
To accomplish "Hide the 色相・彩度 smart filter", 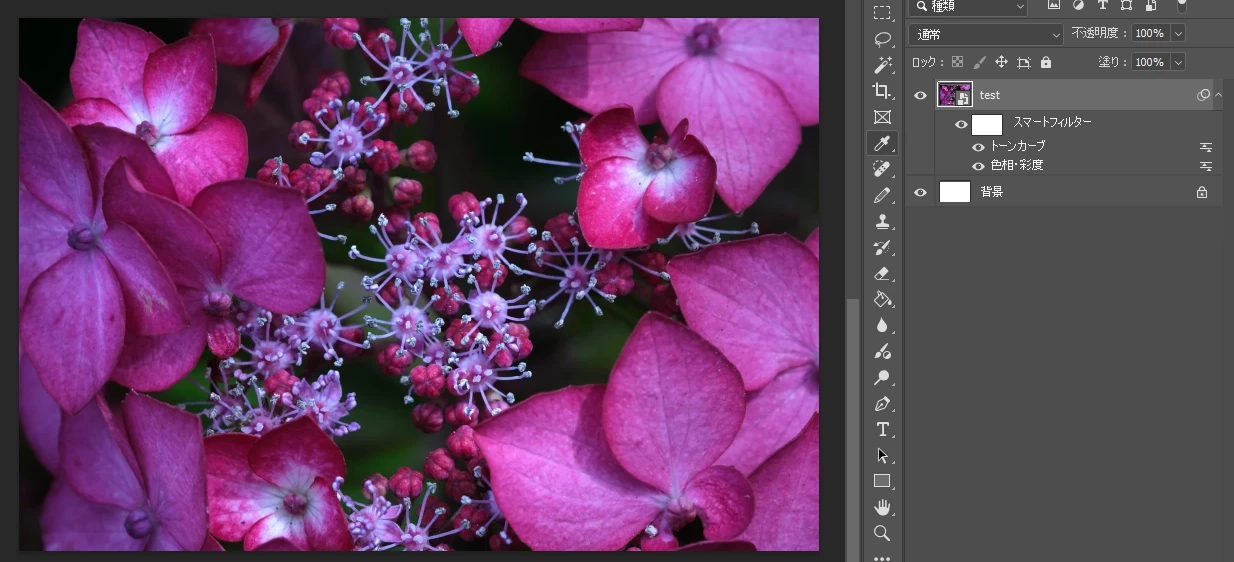I will pyautogui.click(x=979, y=166).
